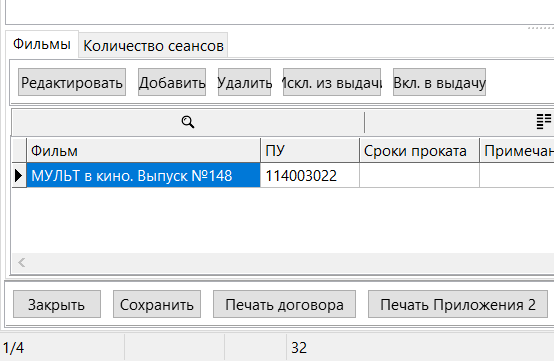This screenshot has height=361, width=554.
Task: Select the row indicator arrow for the МУЛЬТ row
Action: pyautogui.click(x=19, y=176)
